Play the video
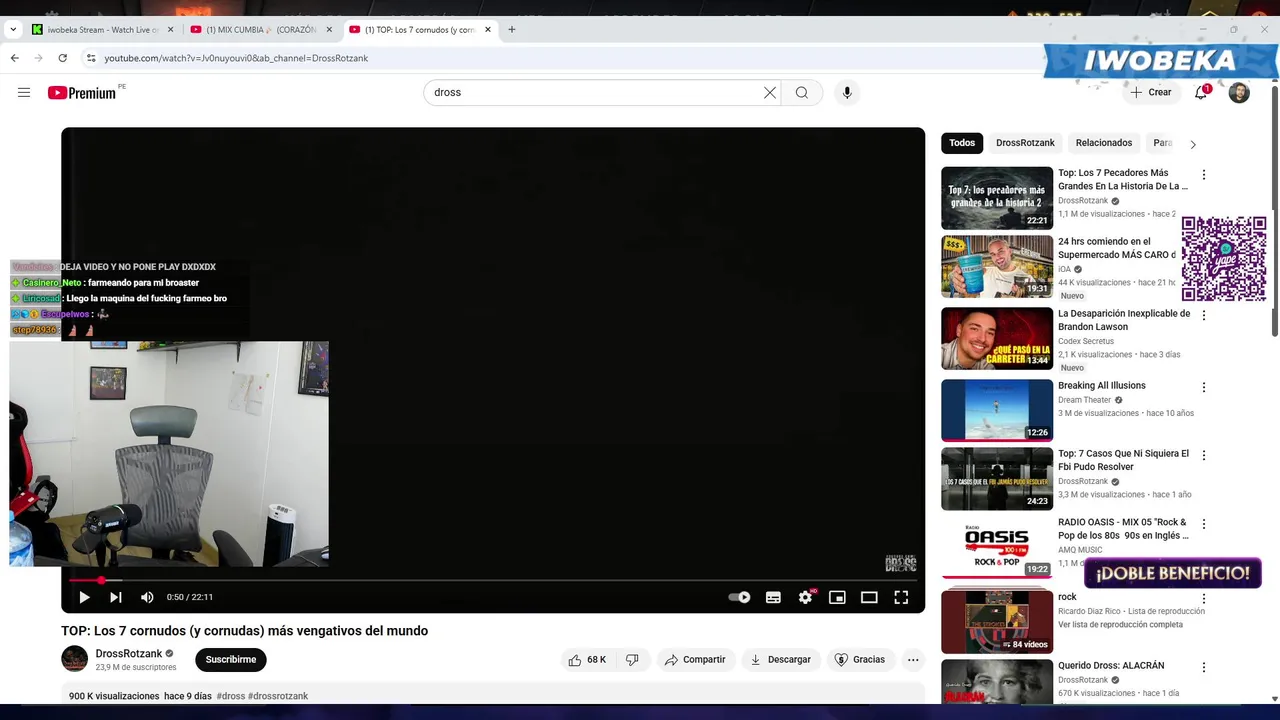Screen dimensions: 1280x720 84,597
